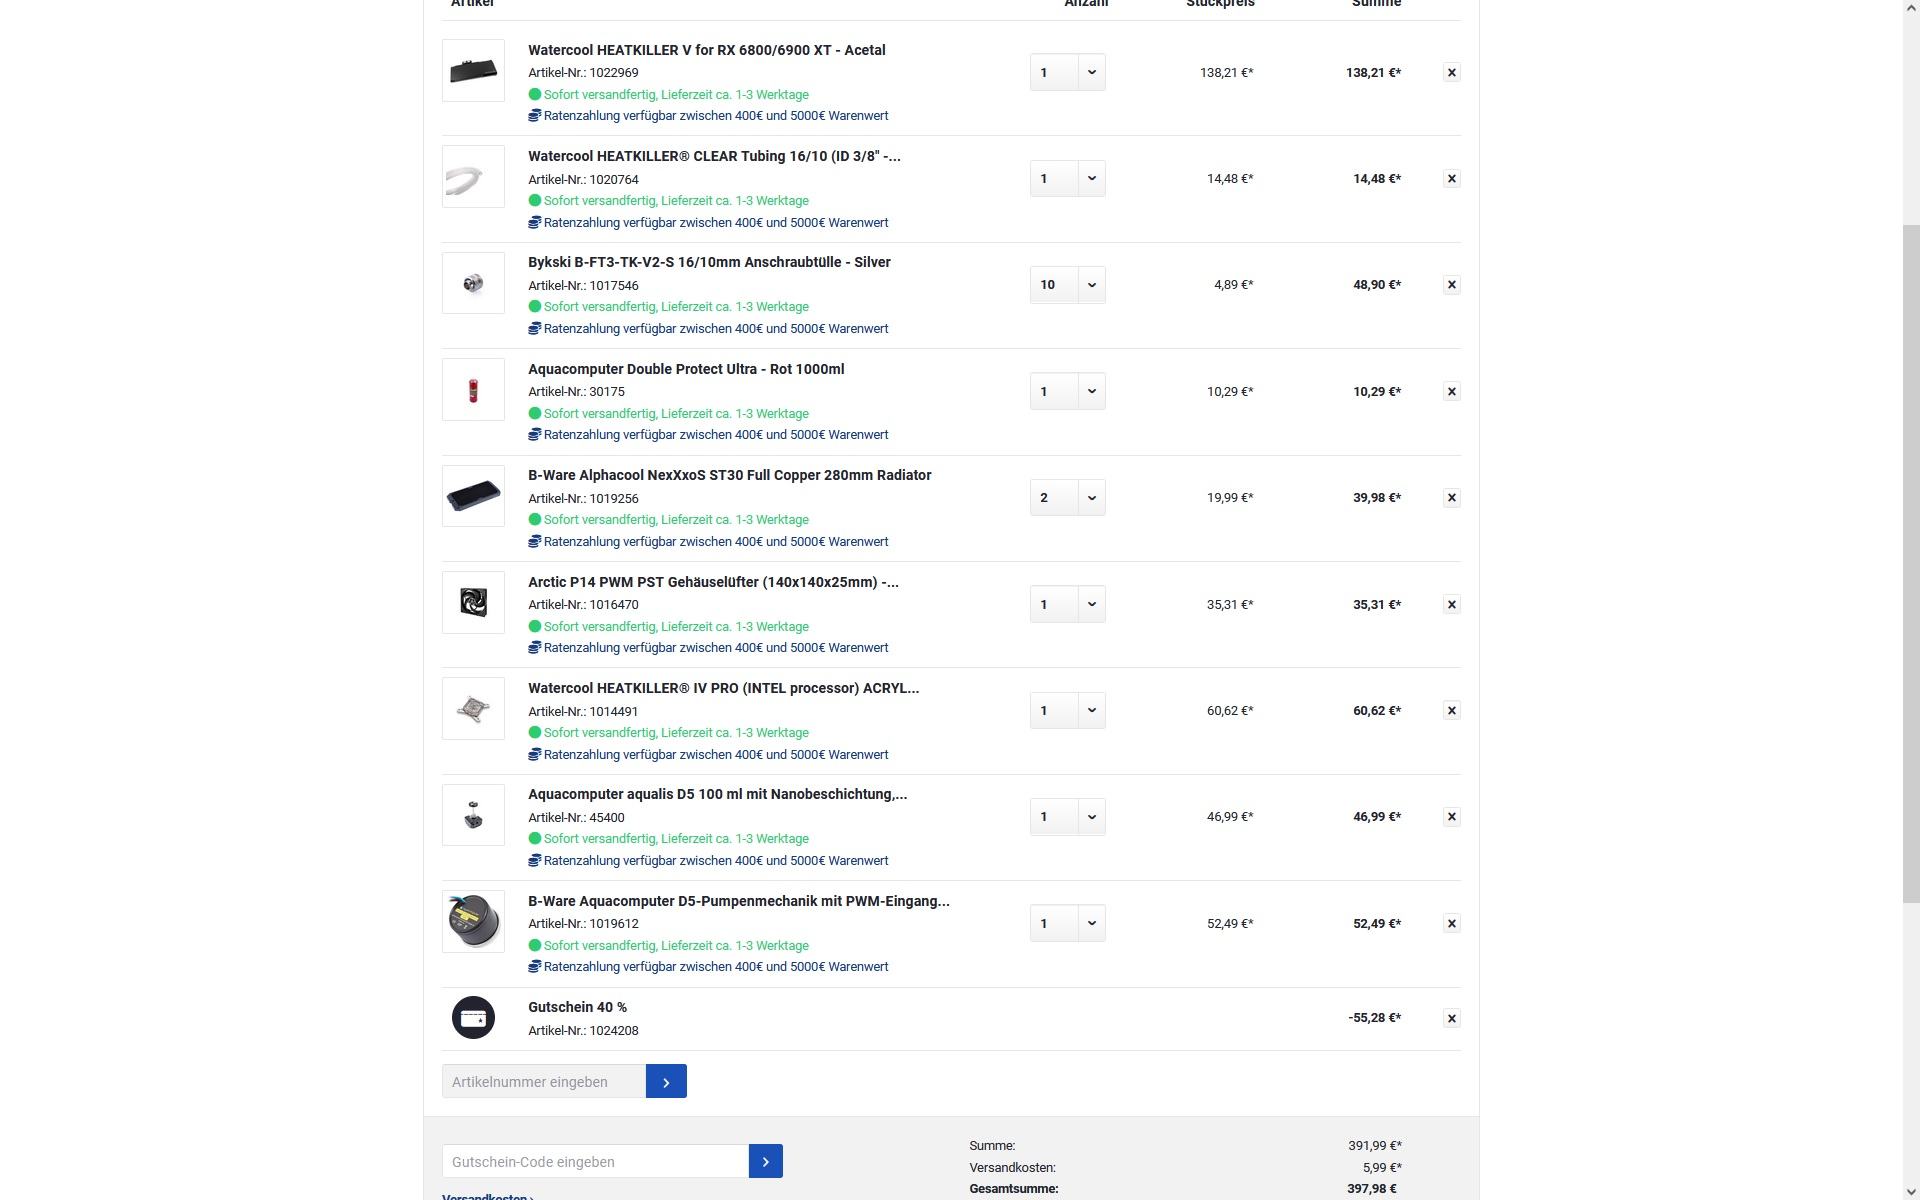
Task: Open the Watercool HEATKILLER IV PRO product page
Action: pyautogui.click(x=723, y=689)
